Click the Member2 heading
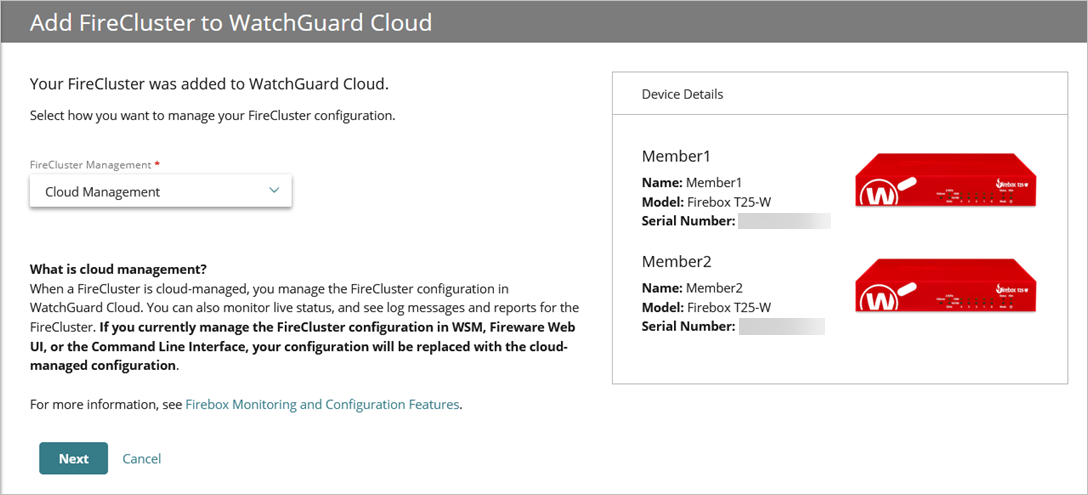1088x495 pixels. [675, 261]
